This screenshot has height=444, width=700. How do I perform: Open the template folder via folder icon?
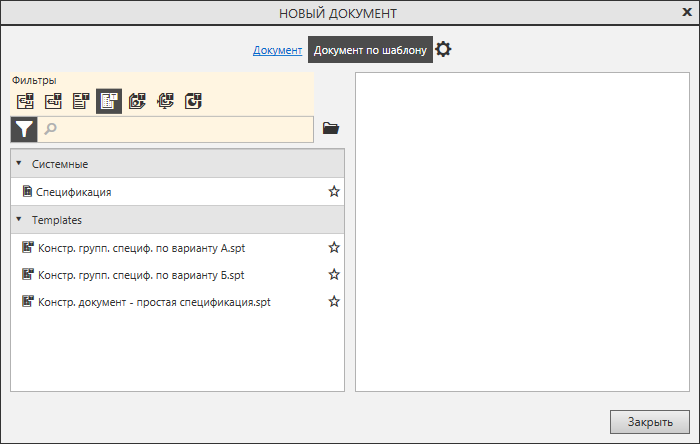pos(331,128)
